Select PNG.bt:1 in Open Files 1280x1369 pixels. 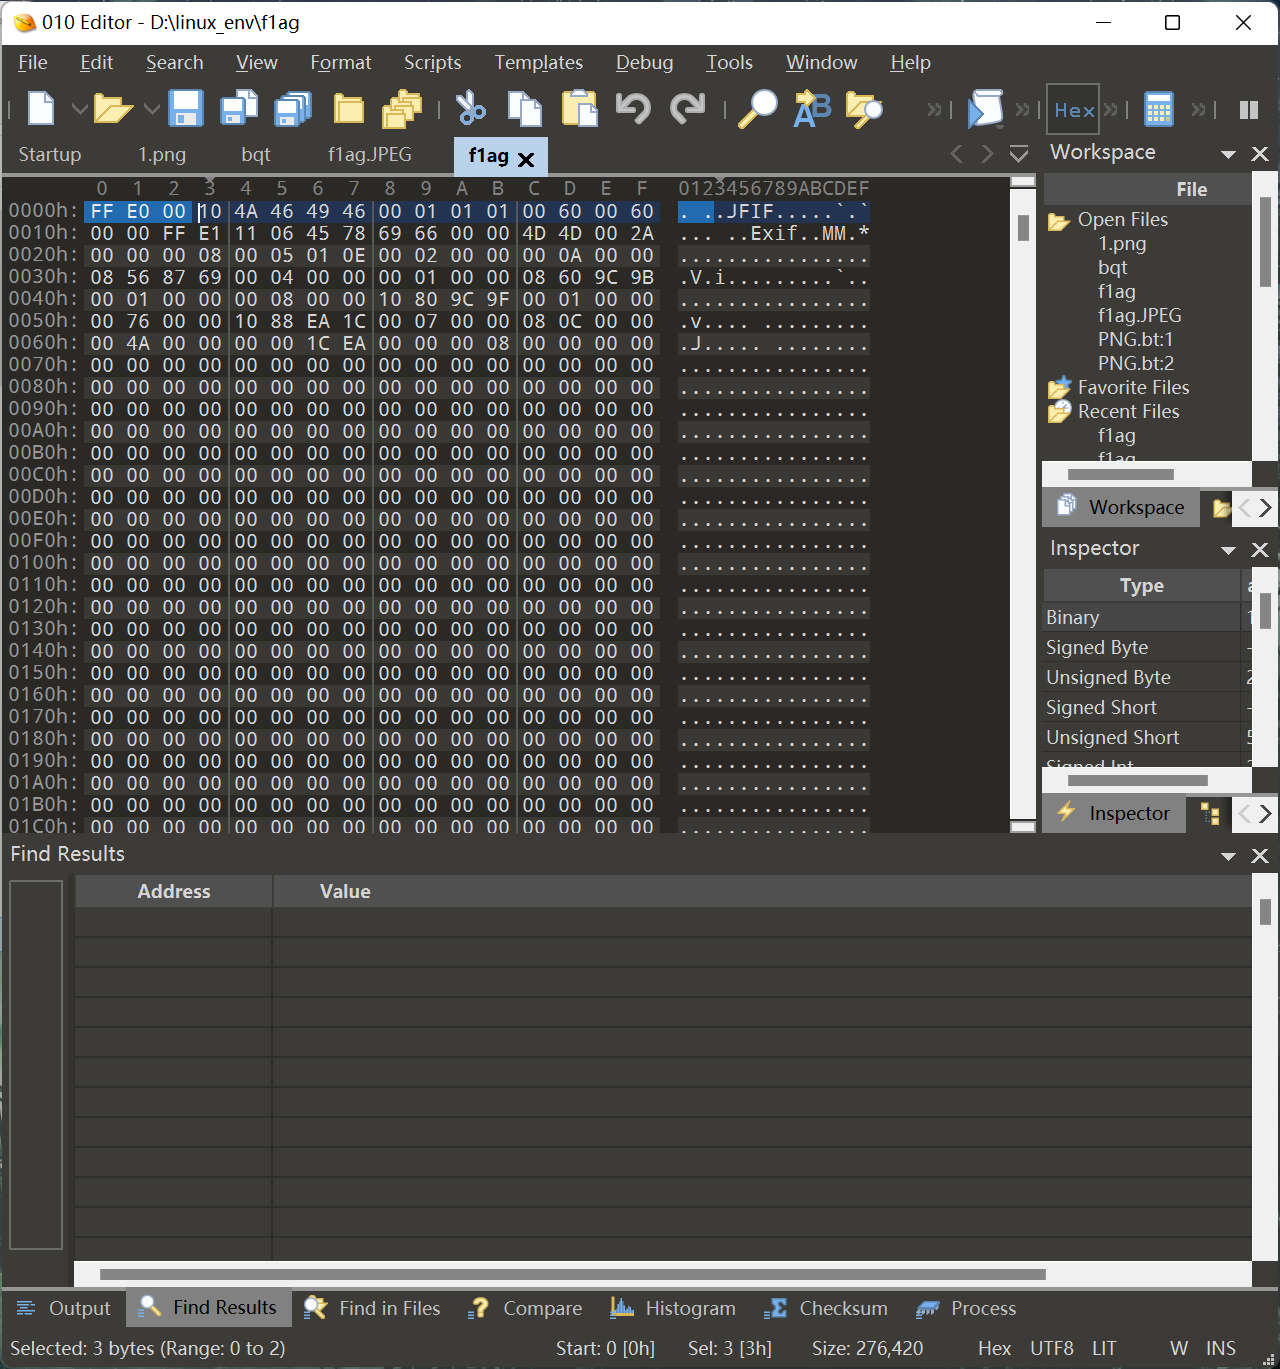point(1135,339)
